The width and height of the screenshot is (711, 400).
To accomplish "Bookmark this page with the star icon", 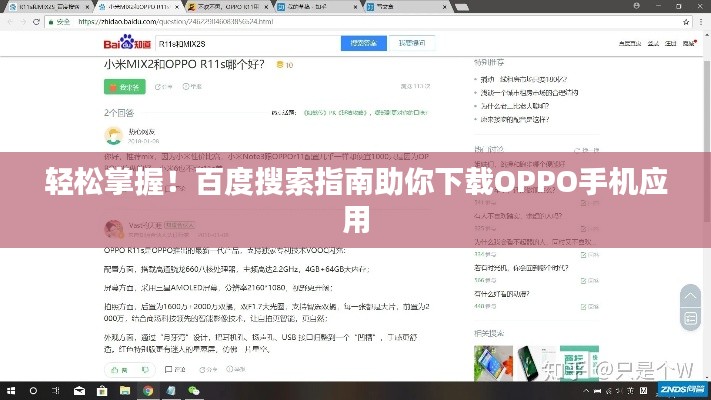I will point(686,22).
